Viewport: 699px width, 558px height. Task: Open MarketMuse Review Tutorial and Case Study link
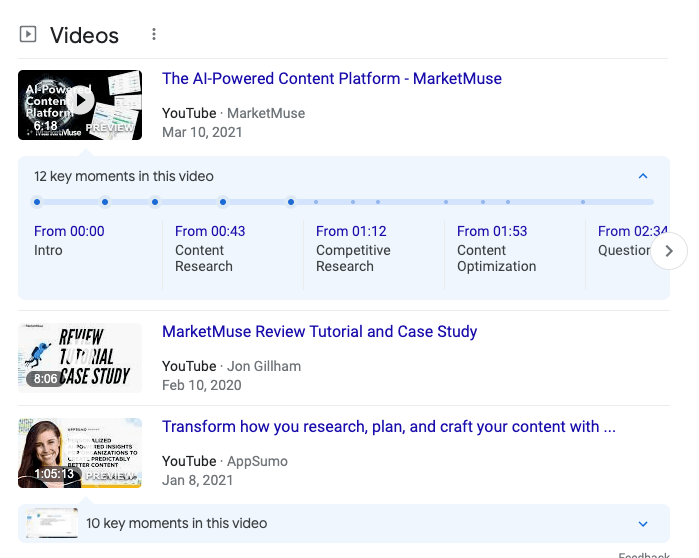coord(320,332)
